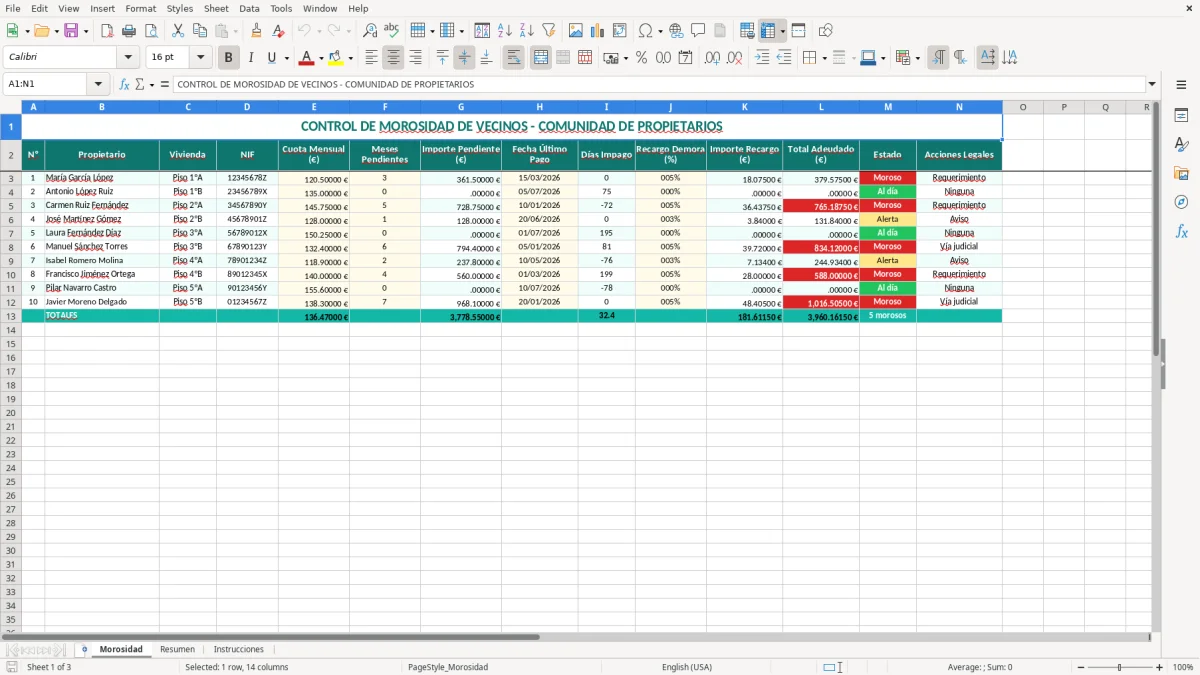
Task: Export directly as PDF icon
Action: [107, 31]
